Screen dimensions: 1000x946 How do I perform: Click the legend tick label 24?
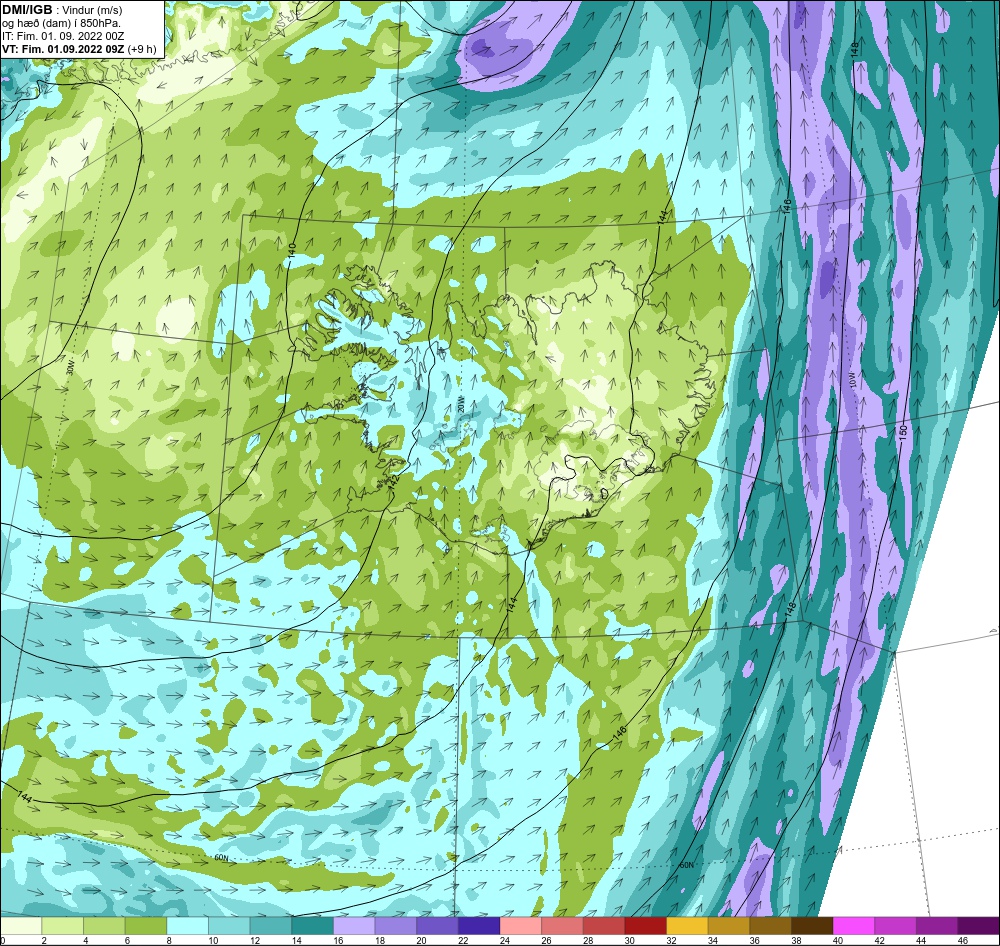click(x=504, y=940)
